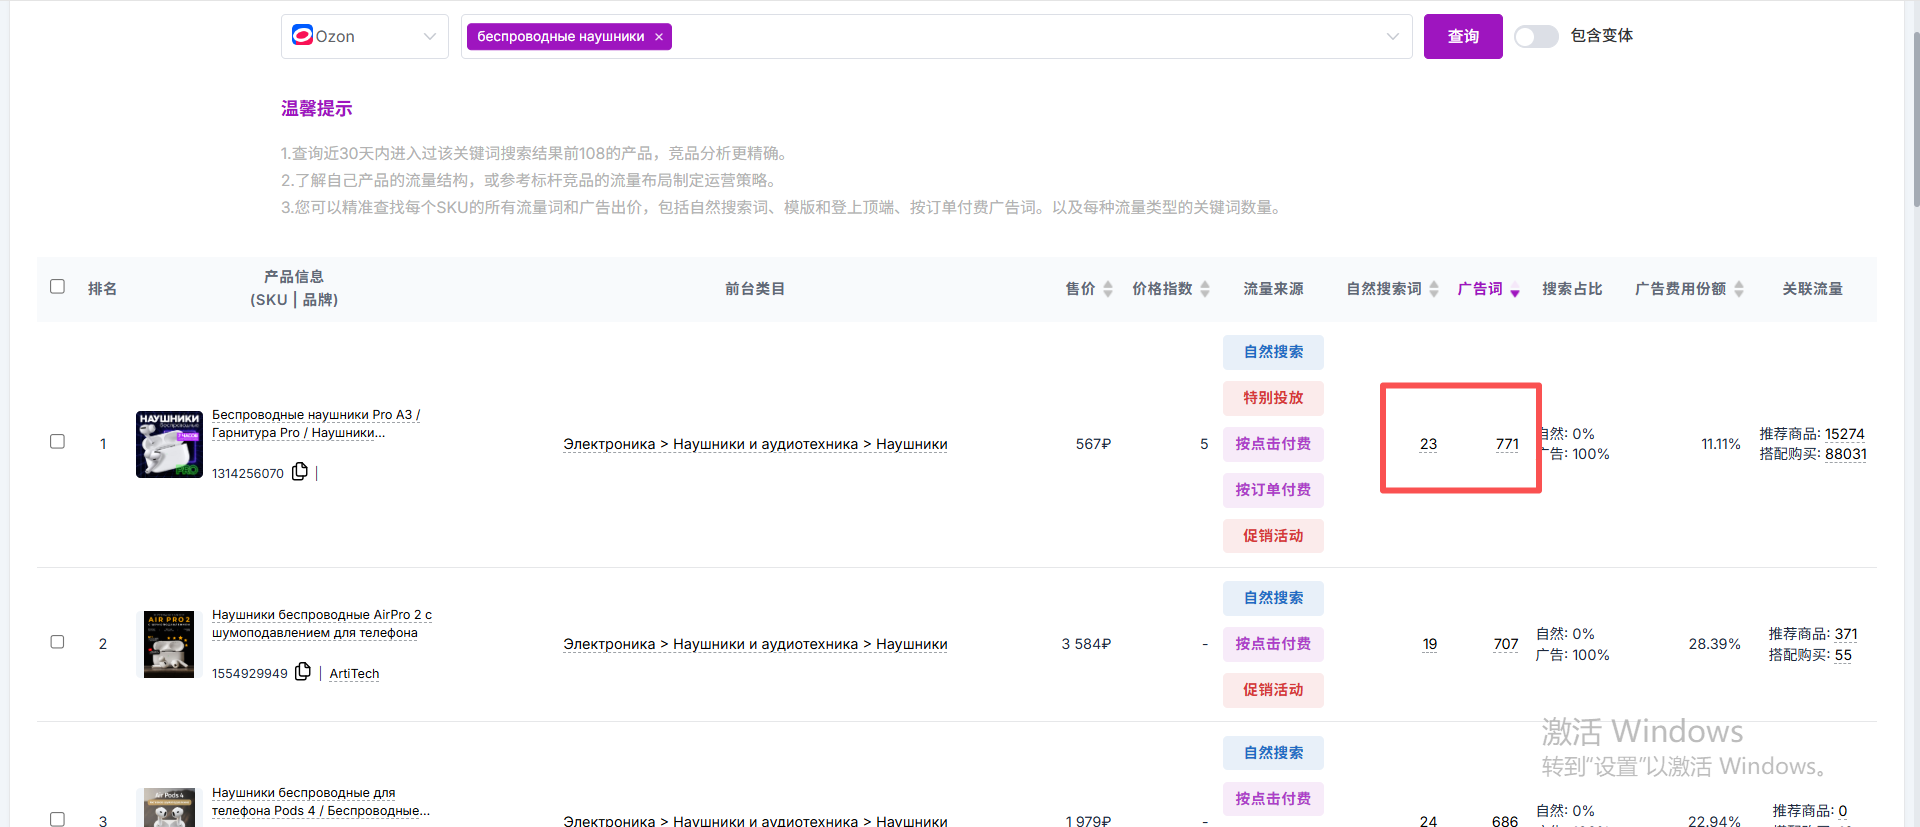Check the select-all checkbox in table header

pos(58,287)
